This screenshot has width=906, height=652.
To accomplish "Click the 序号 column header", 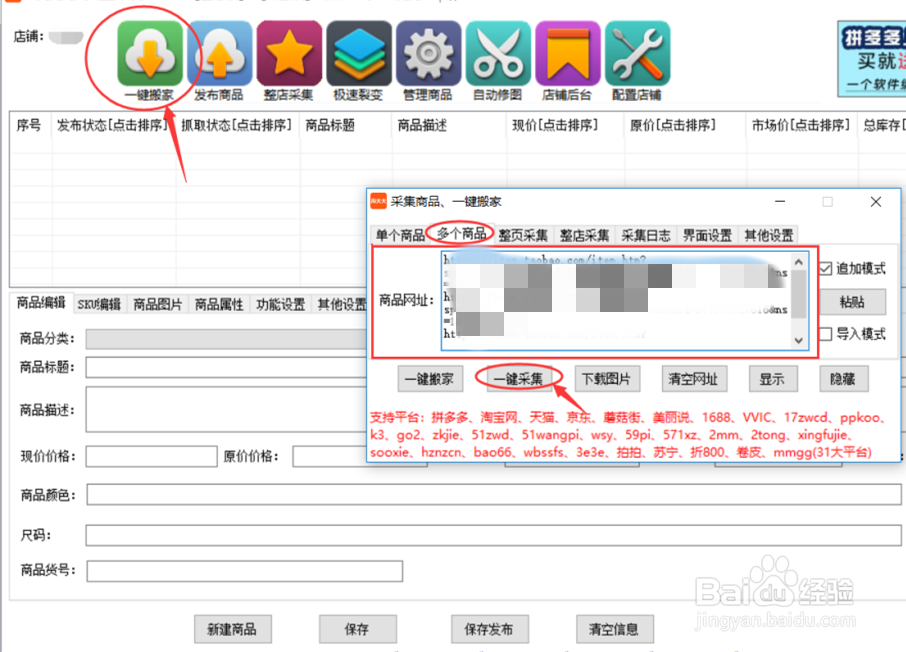I will (x=29, y=125).
